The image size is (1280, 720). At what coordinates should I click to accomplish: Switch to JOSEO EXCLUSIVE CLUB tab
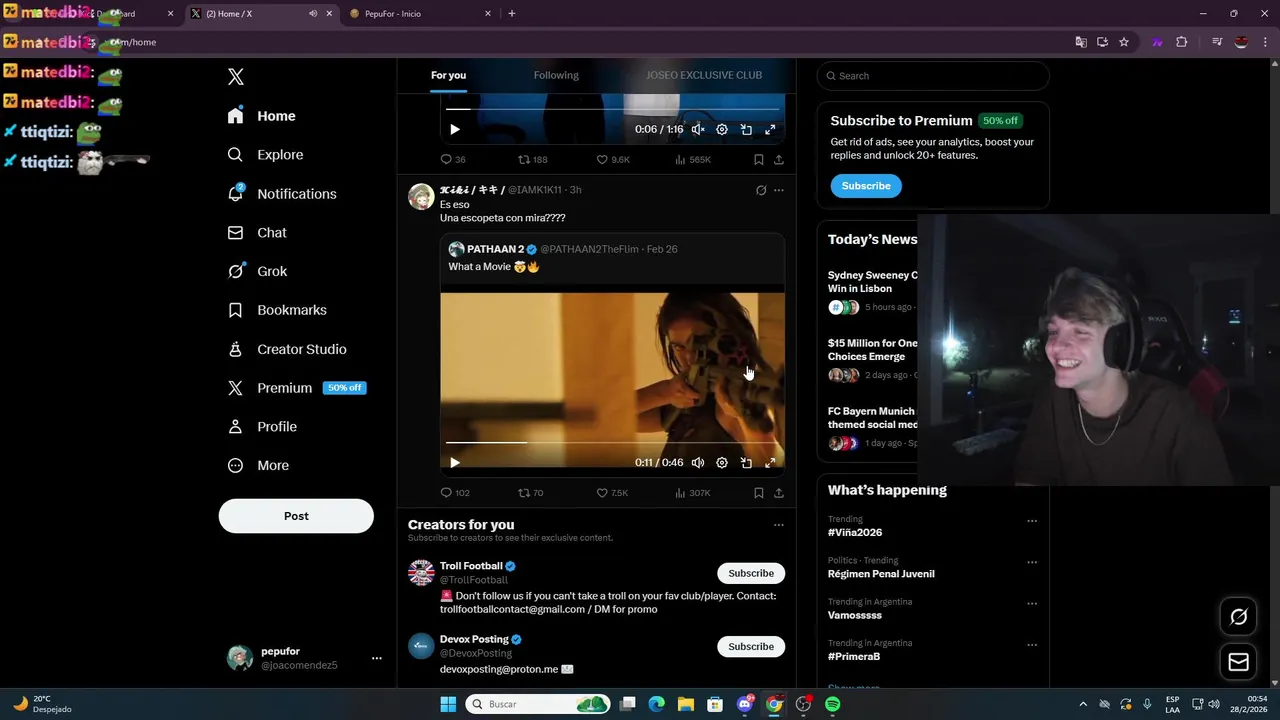coord(704,75)
